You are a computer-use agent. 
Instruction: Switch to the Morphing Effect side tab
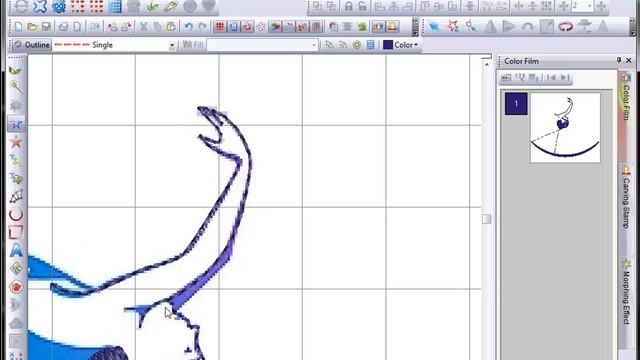(626, 292)
